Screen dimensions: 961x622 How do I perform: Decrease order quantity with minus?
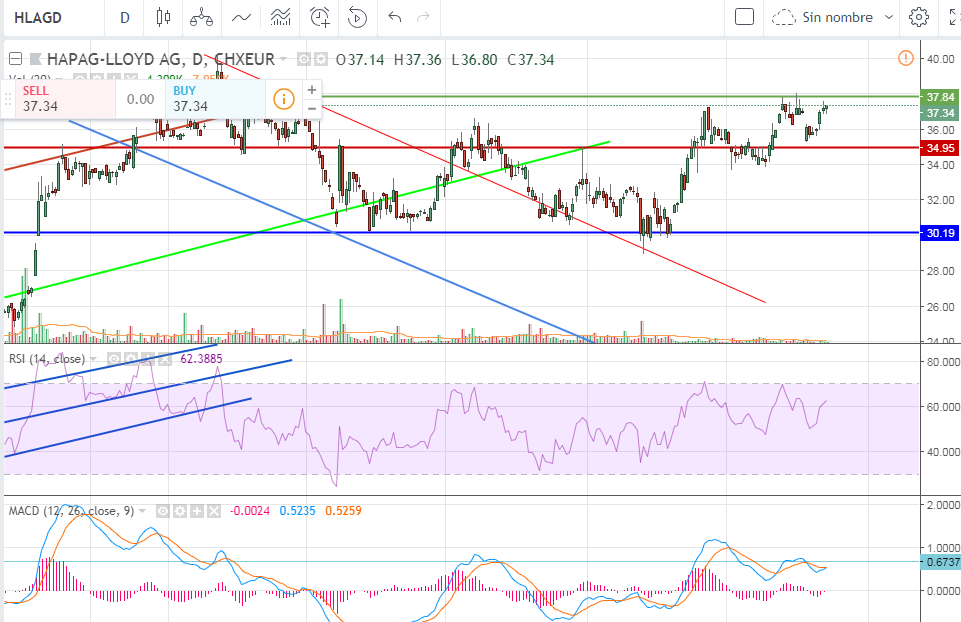312,108
